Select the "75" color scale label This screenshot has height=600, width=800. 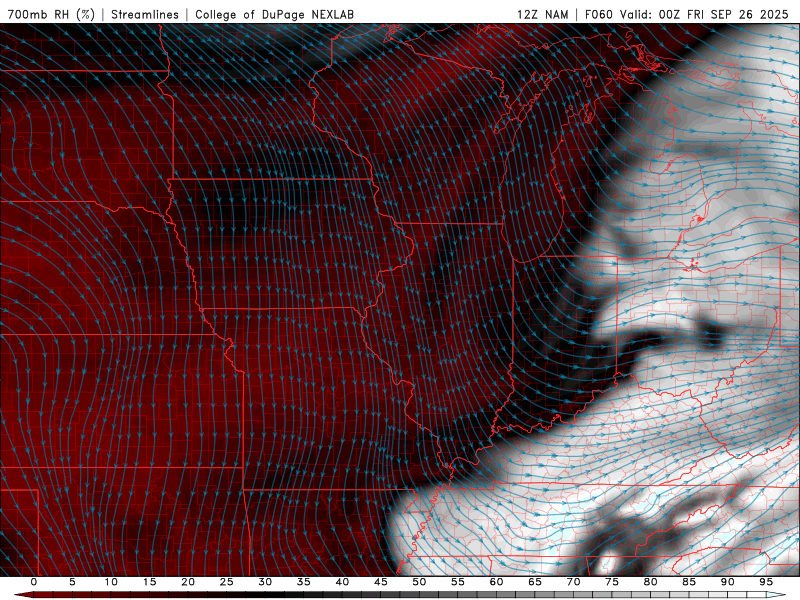coord(612,582)
